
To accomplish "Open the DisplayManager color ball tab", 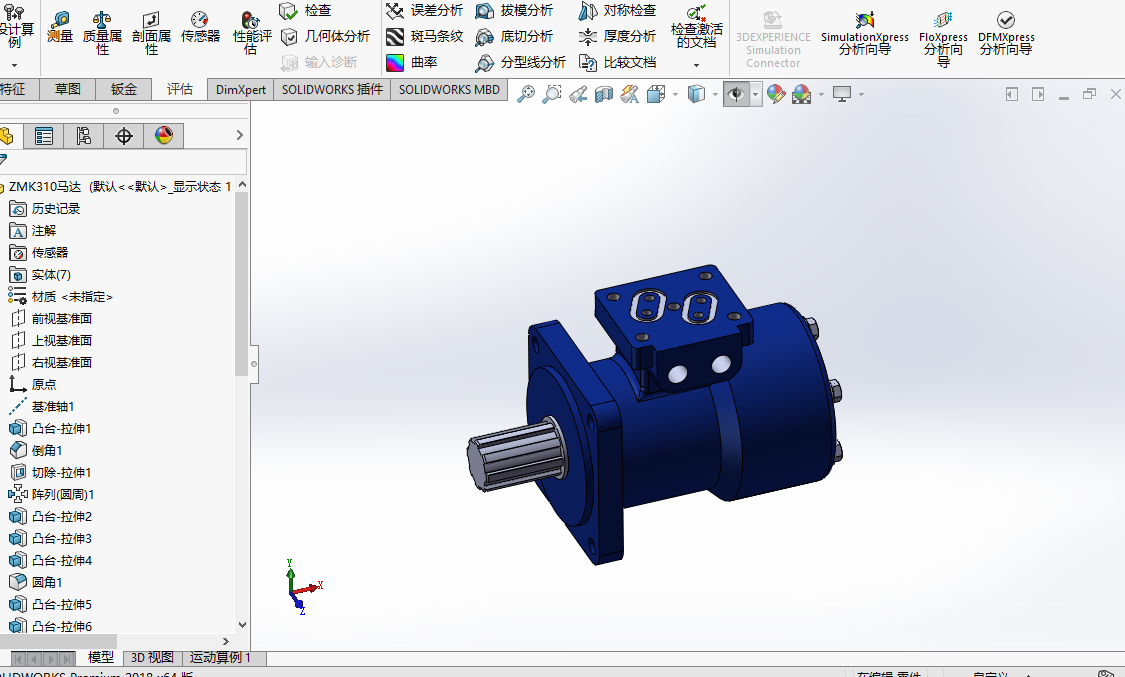I will [x=164, y=136].
